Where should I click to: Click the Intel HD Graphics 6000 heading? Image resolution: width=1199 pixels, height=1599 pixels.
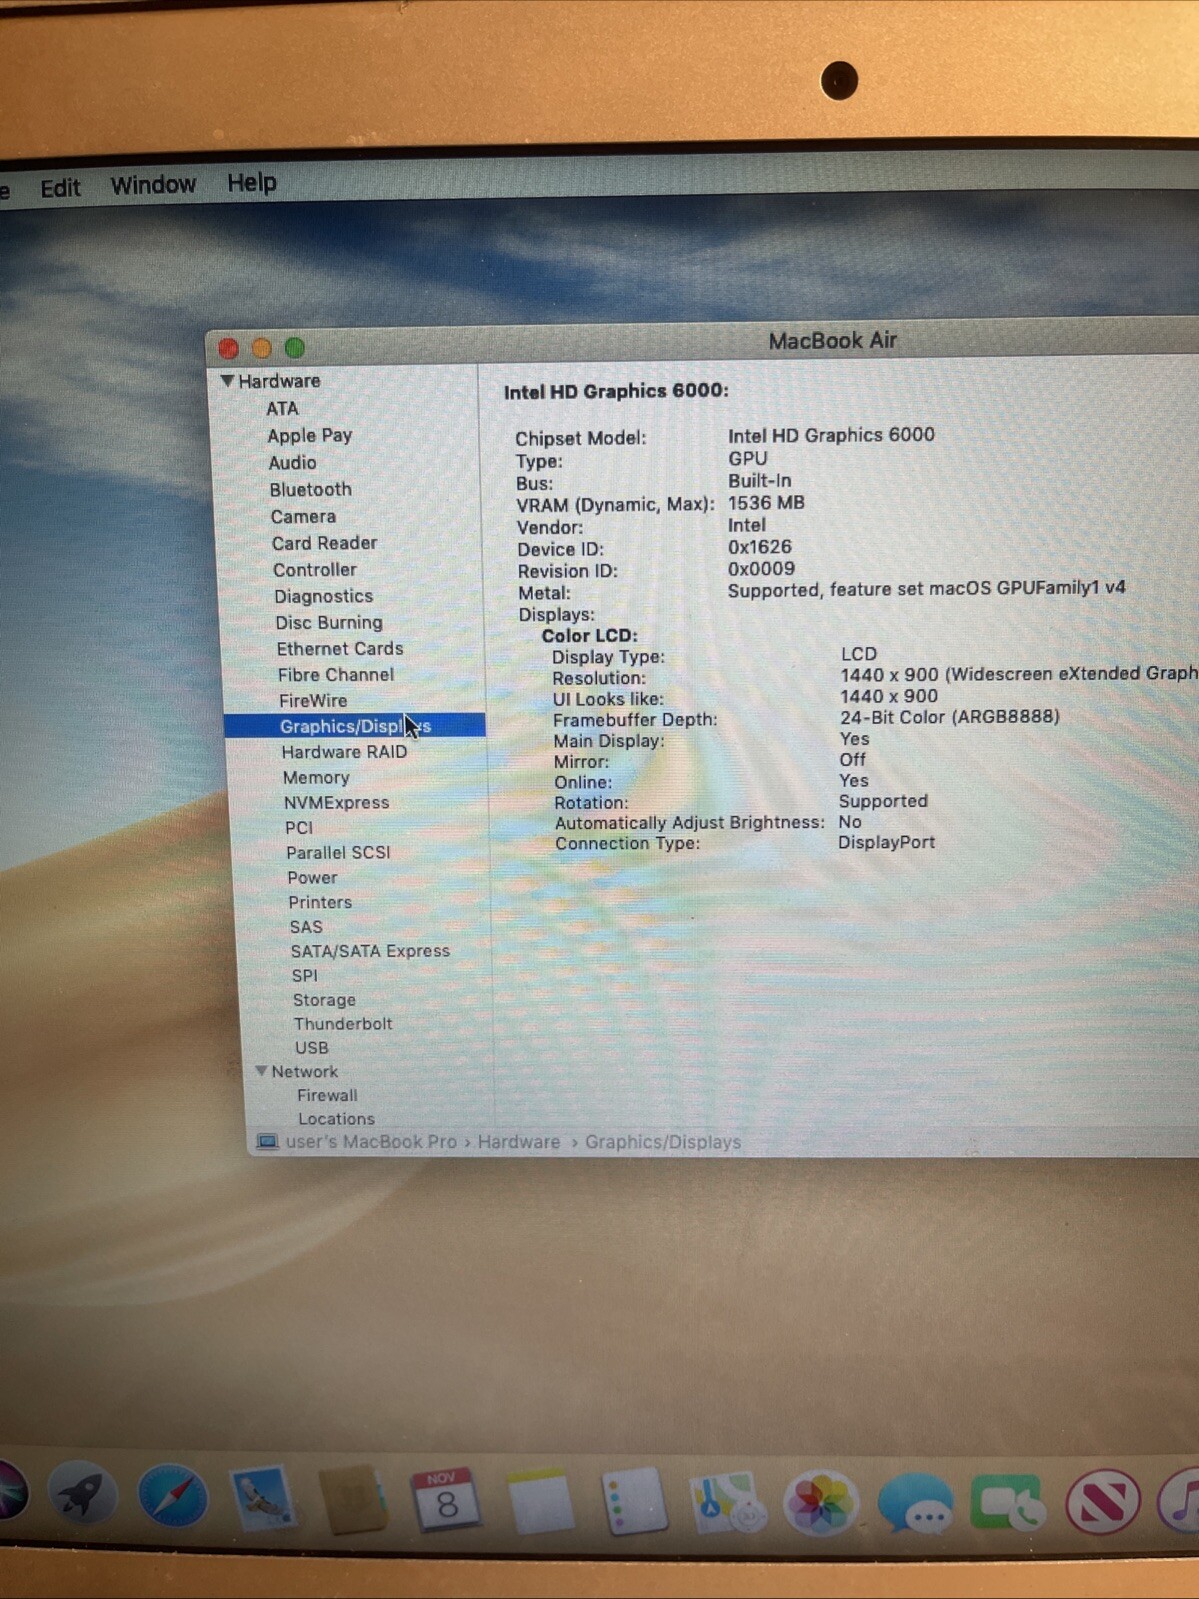[x=616, y=391]
